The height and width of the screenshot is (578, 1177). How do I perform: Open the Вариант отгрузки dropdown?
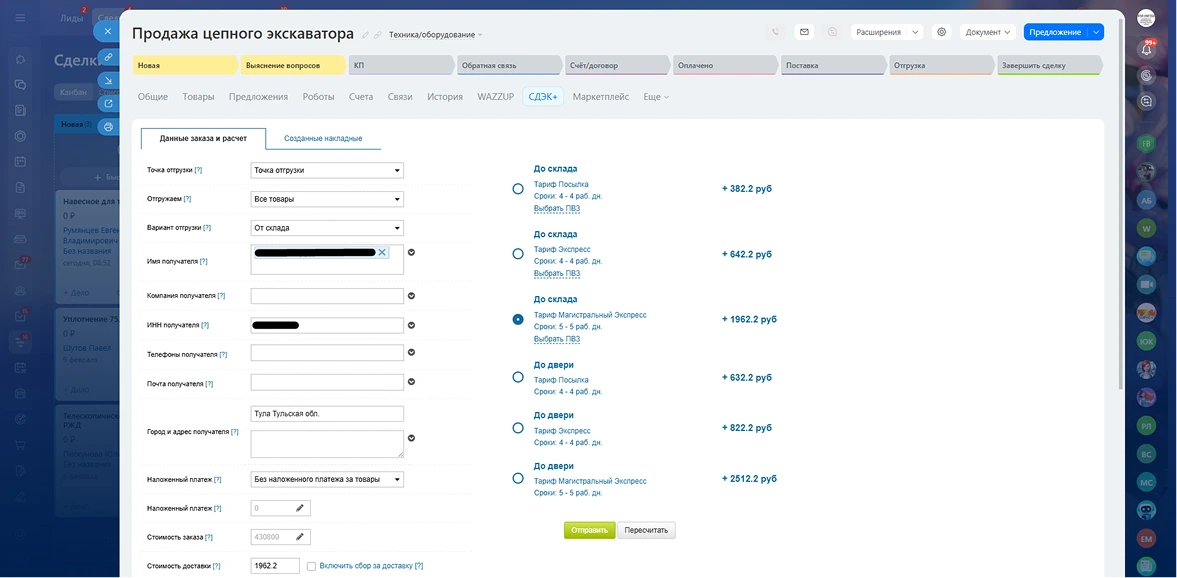(x=327, y=228)
